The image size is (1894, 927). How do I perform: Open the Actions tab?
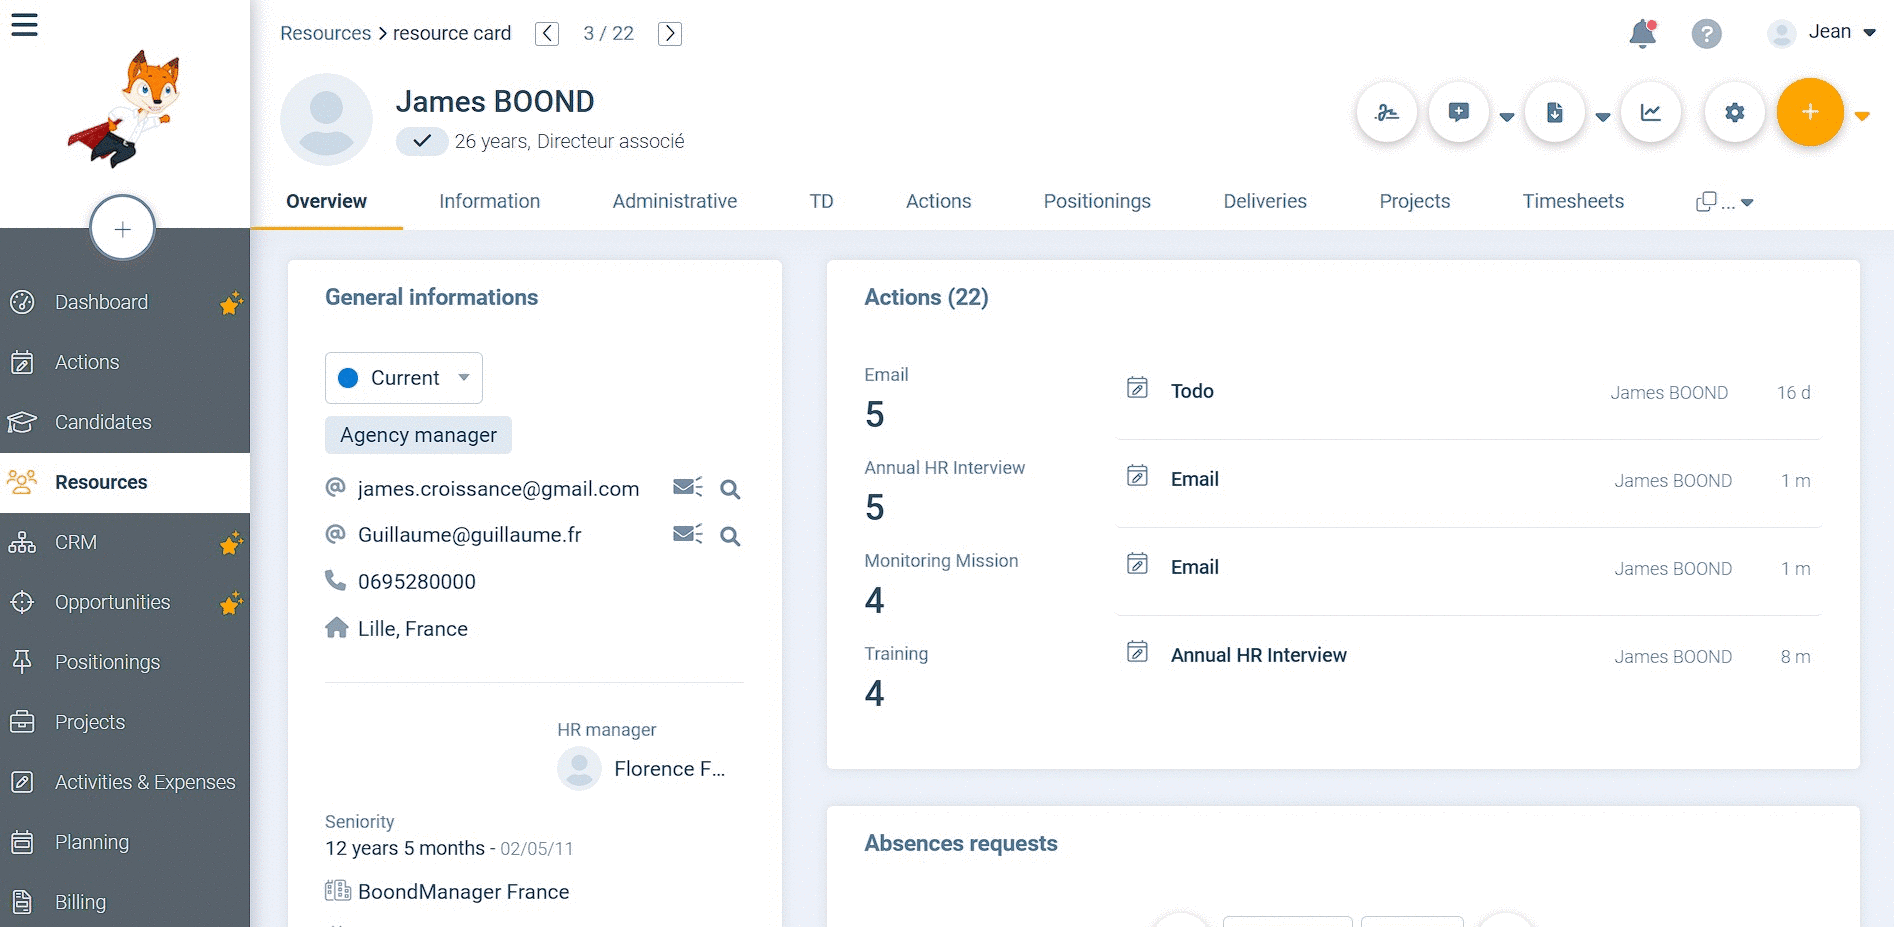pyautogui.click(x=938, y=201)
